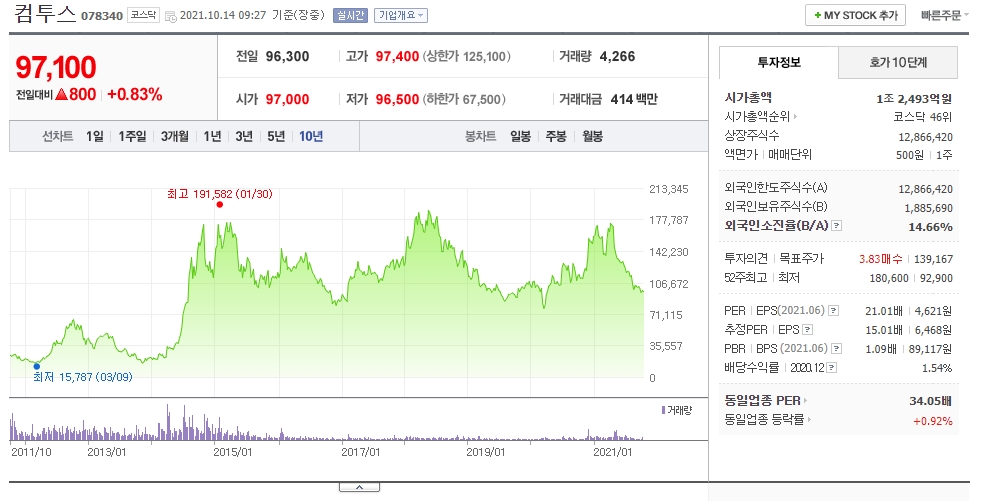Screen dimensions: 986x501
Task: Click the 컴투스 stock name
Action: click(x=44, y=14)
